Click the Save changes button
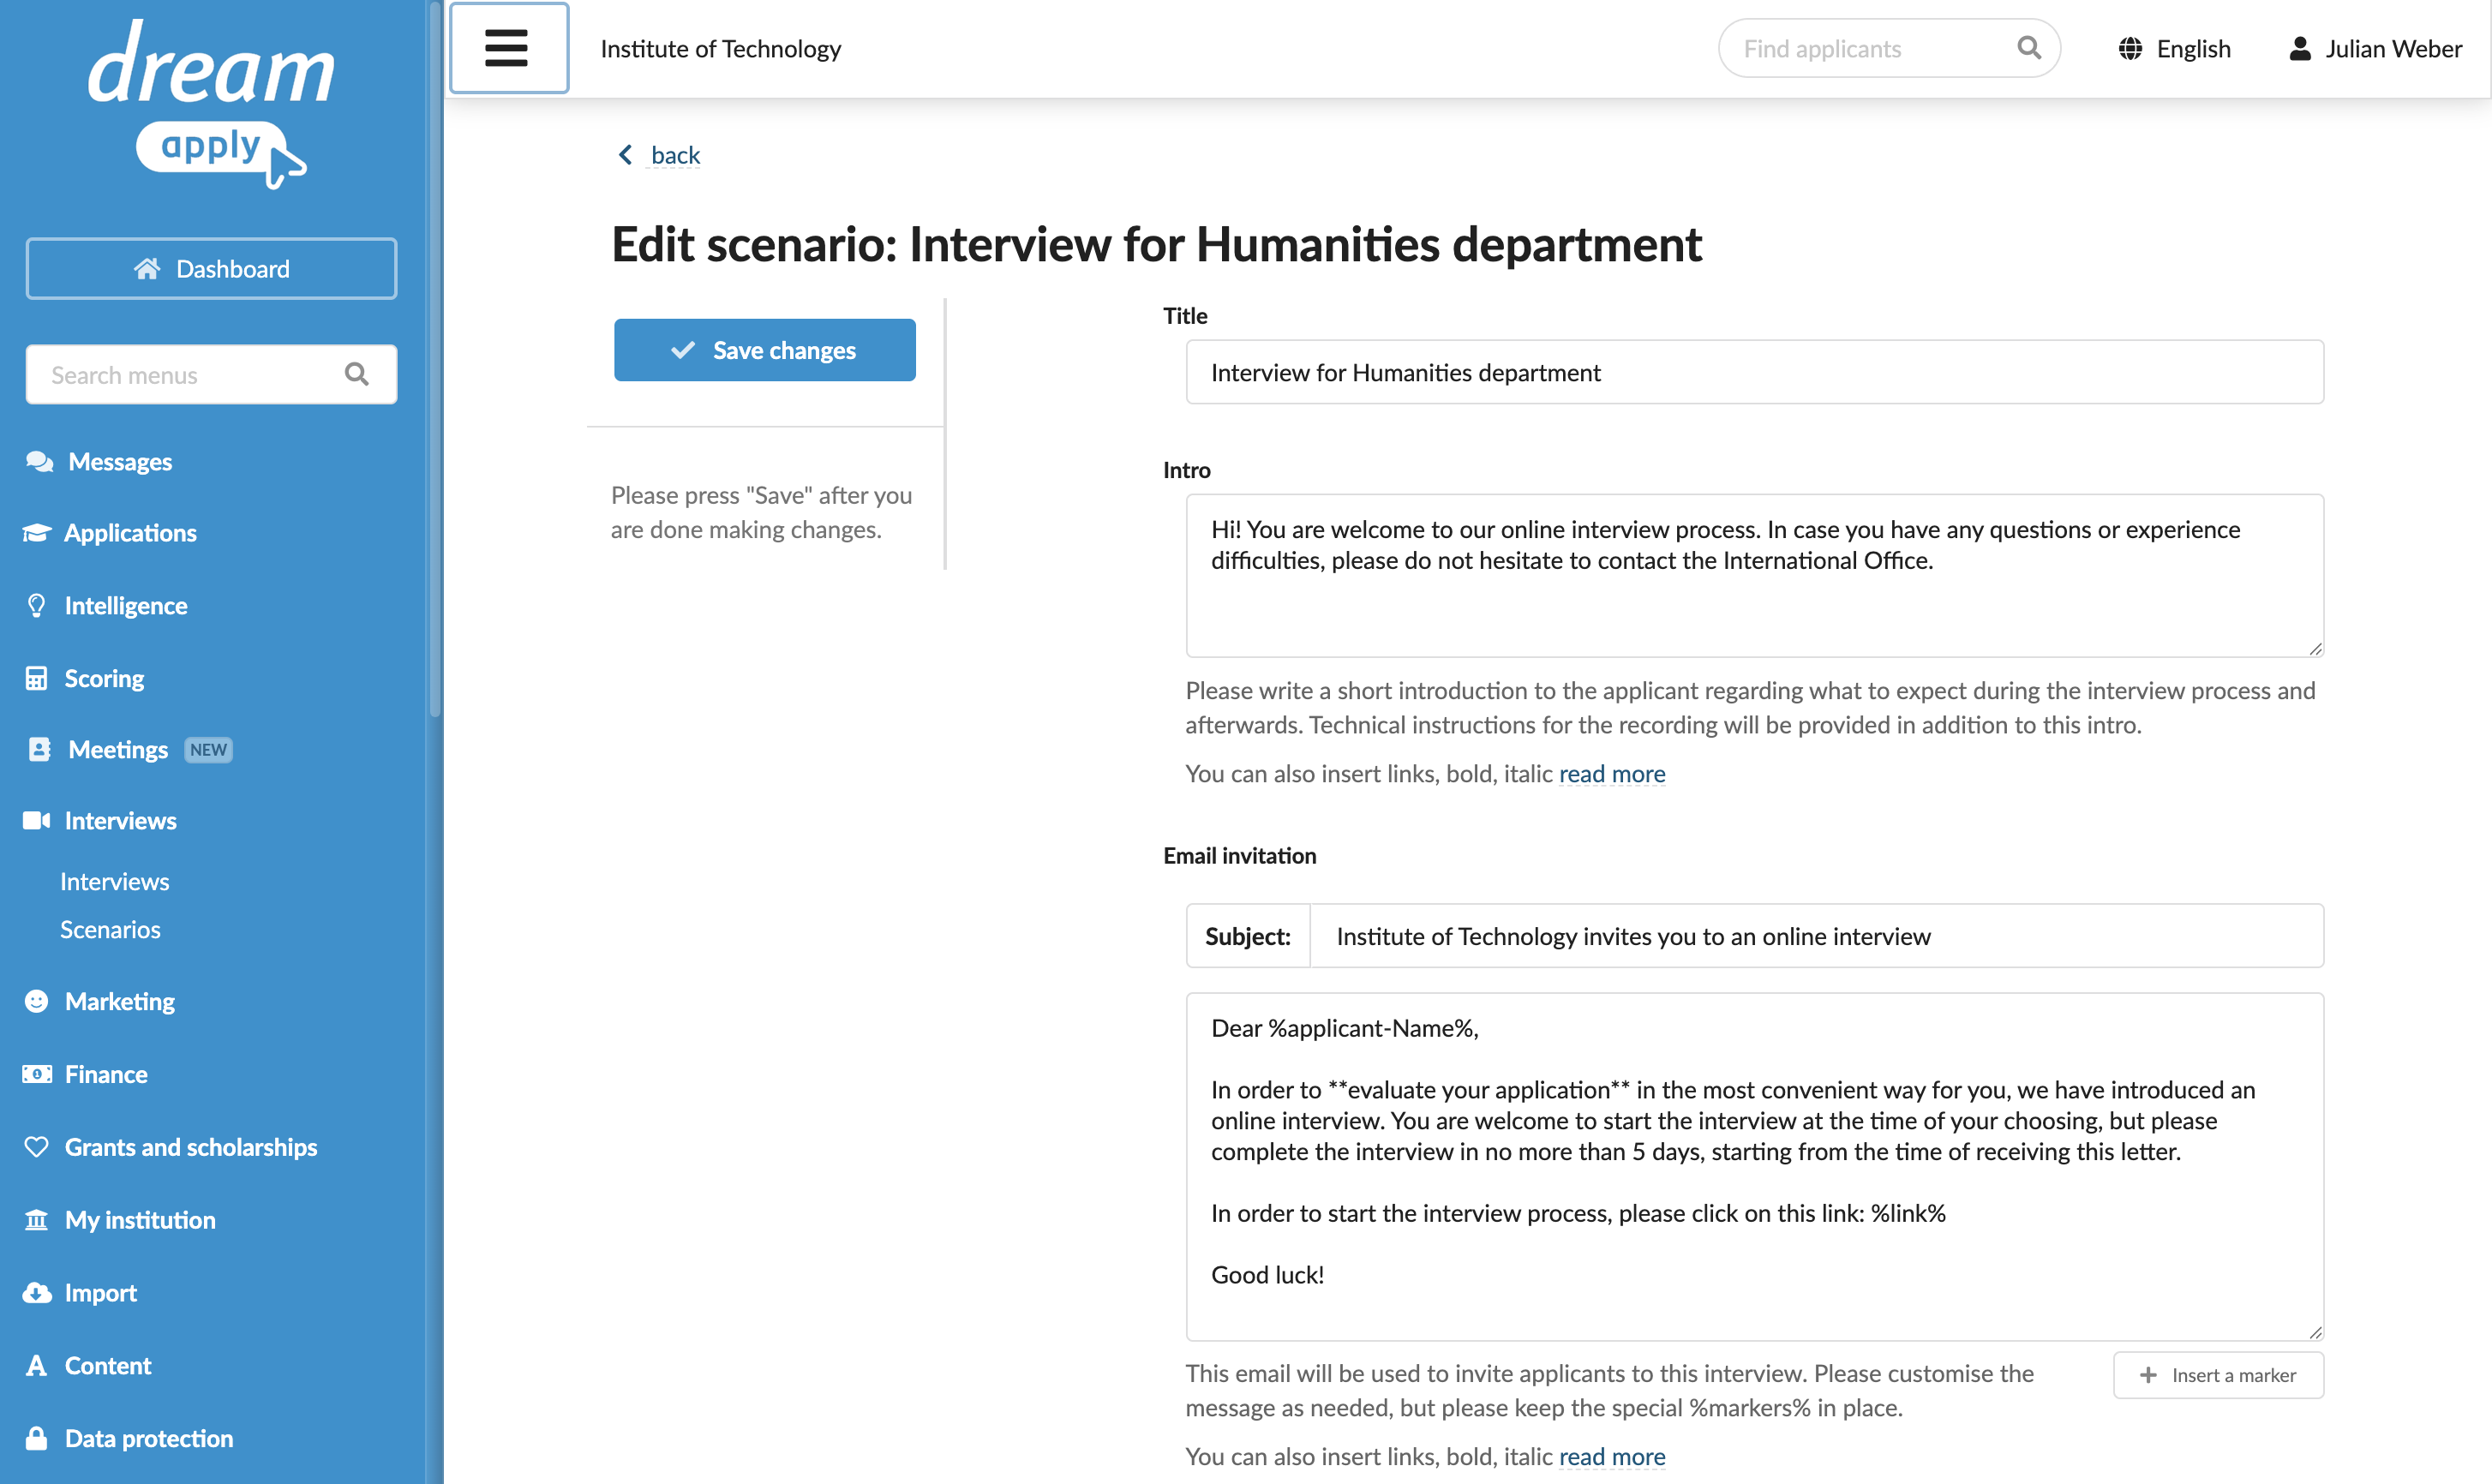This screenshot has width=2492, height=1484. click(x=765, y=350)
